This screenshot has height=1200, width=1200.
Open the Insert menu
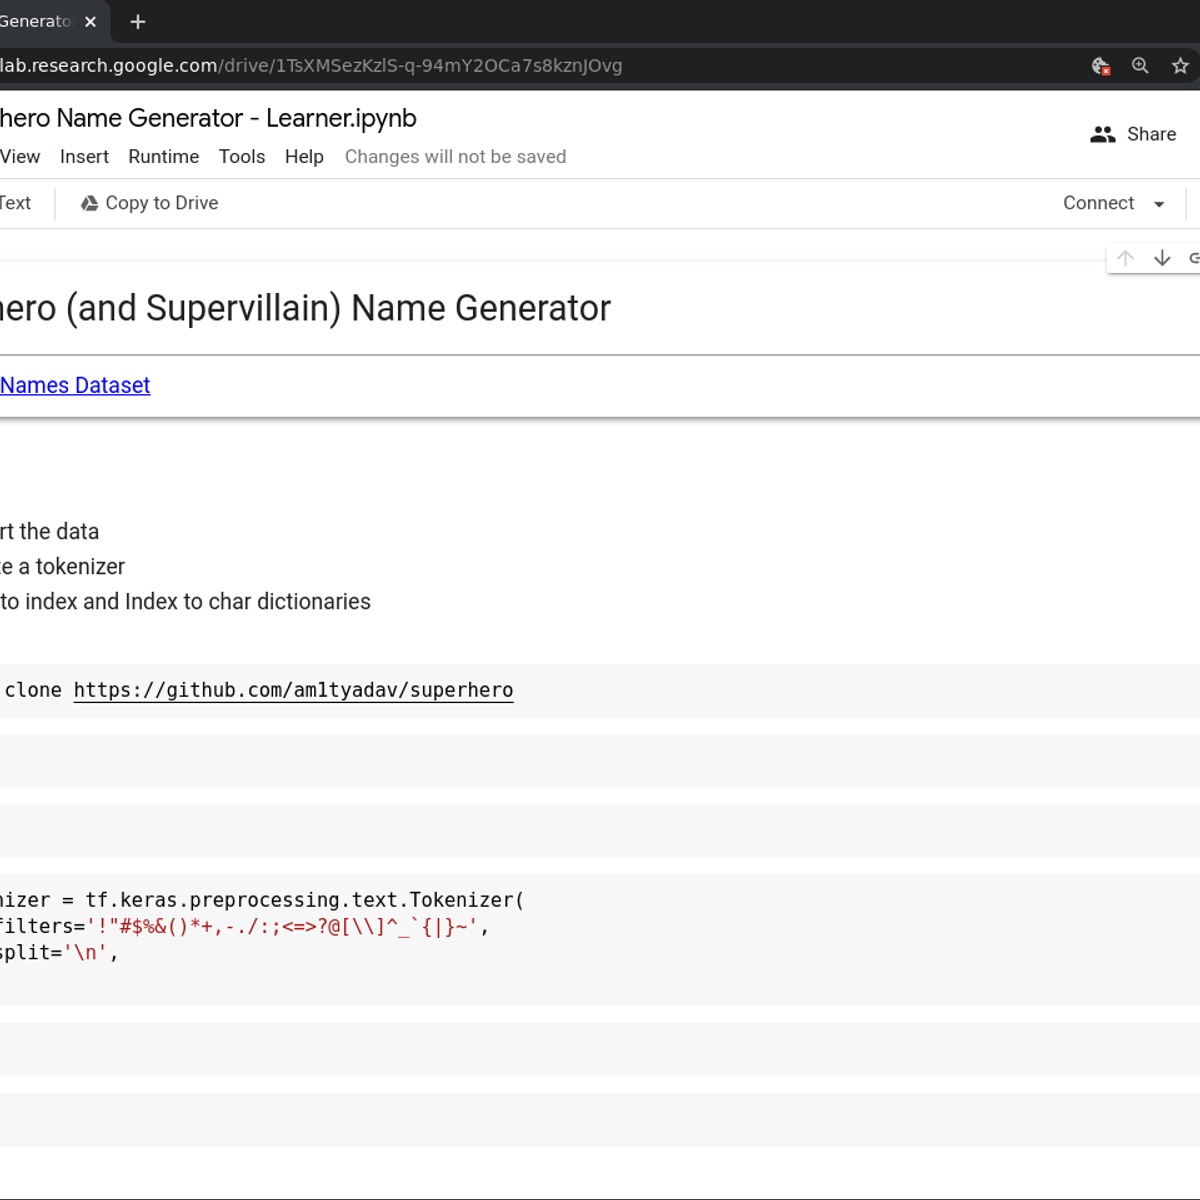84,157
